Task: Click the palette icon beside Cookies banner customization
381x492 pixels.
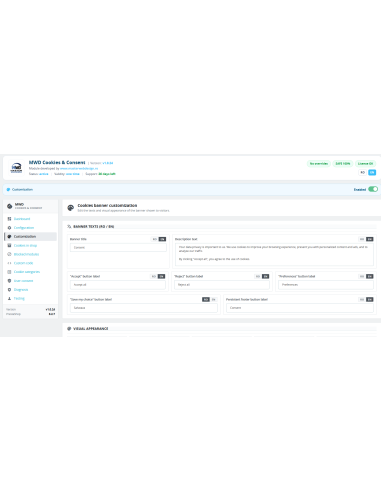Action: point(71,208)
